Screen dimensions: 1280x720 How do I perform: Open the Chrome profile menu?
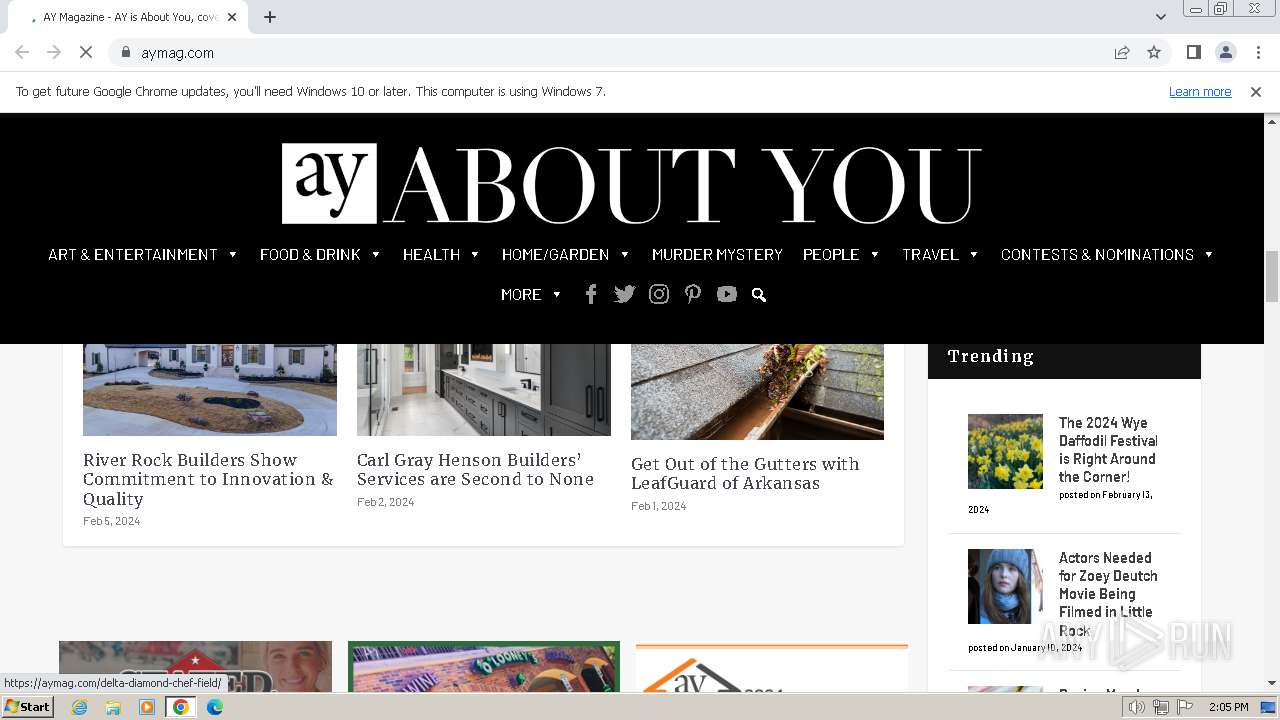(x=1225, y=52)
